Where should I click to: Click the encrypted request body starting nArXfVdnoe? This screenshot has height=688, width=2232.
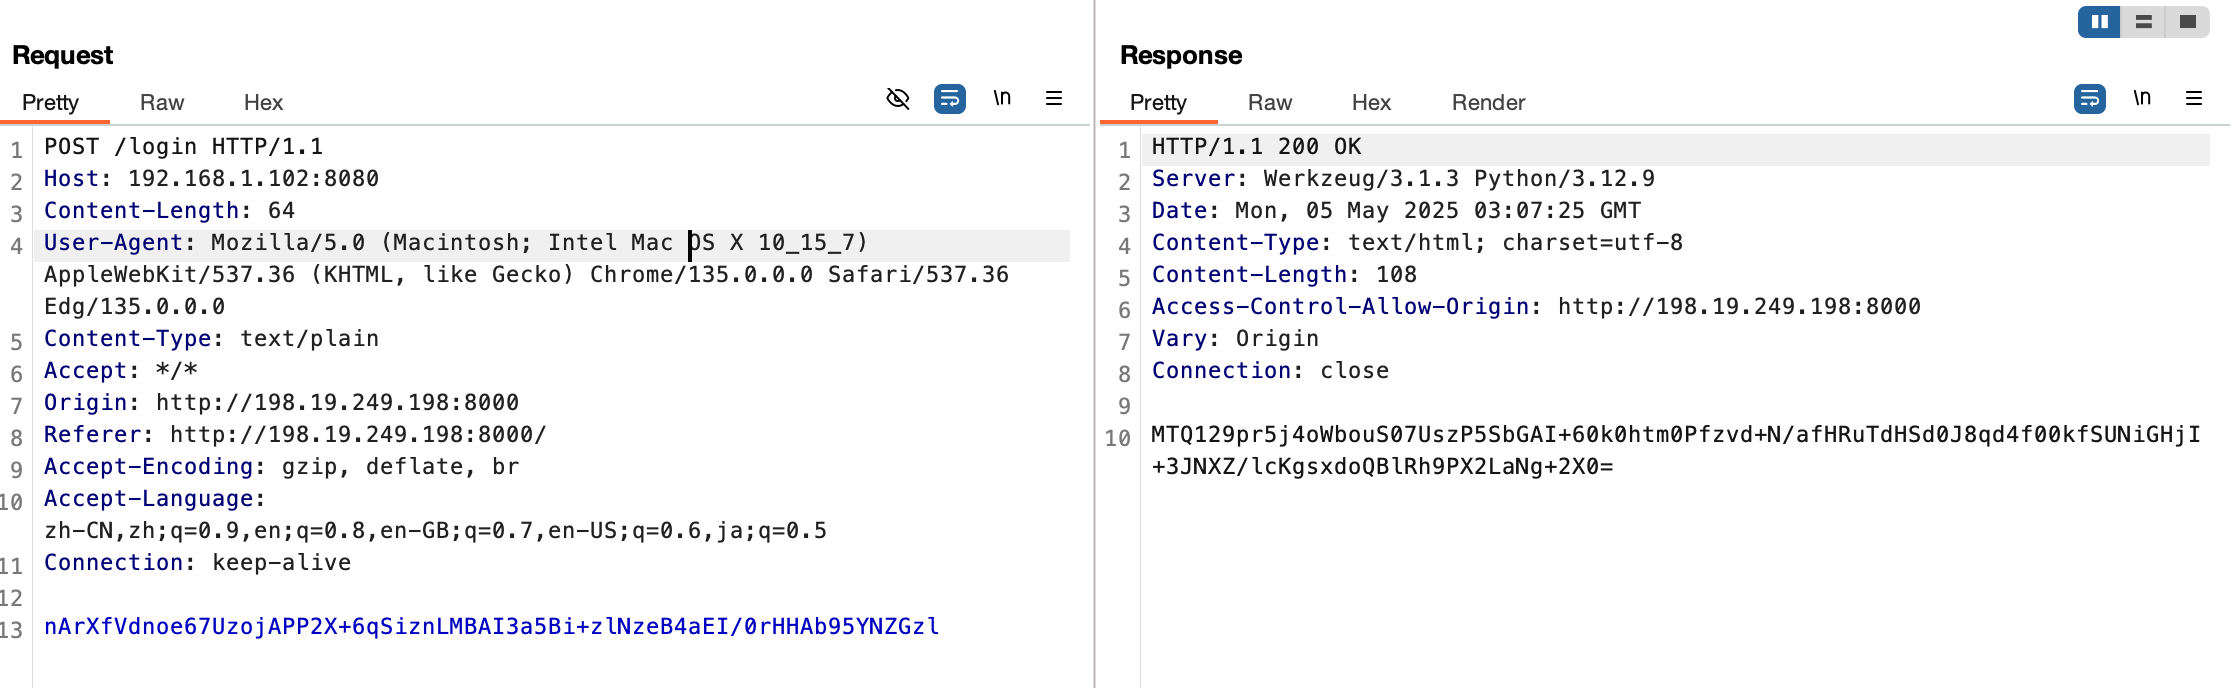pyautogui.click(x=492, y=627)
